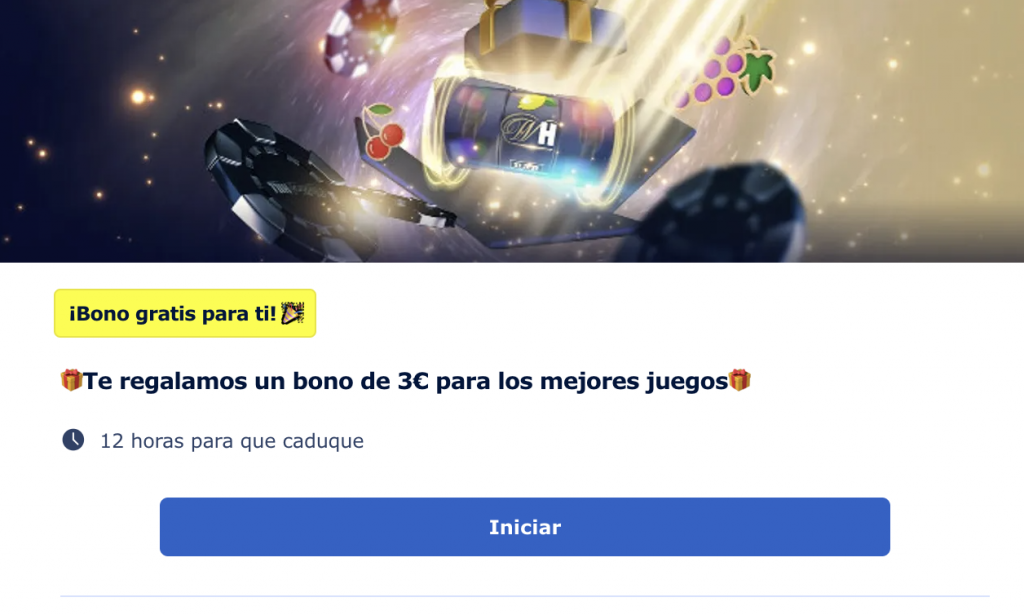Click the gift emoji before the headline
The width and height of the screenshot is (1024, 615).
(71, 380)
